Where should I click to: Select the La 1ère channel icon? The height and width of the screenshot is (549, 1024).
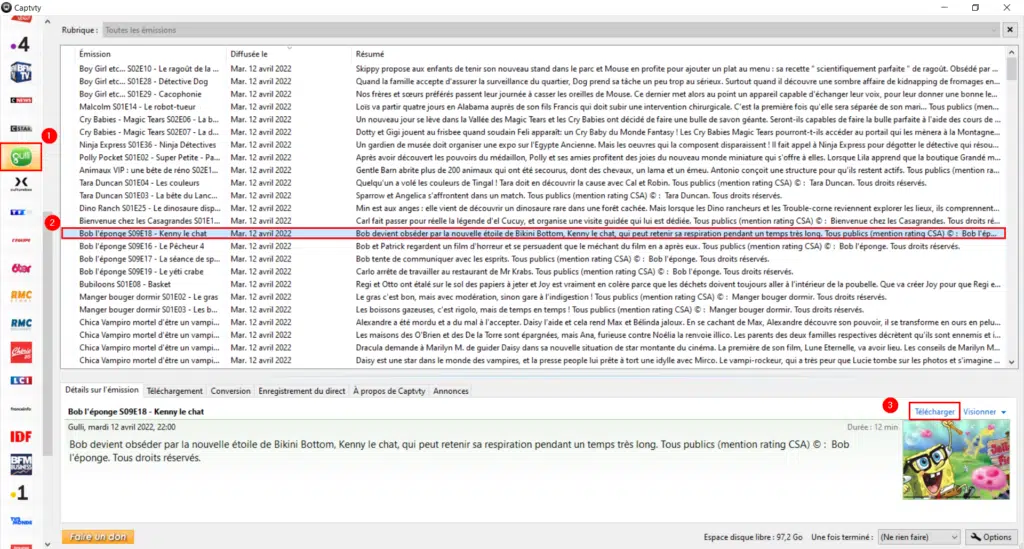(21, 493)
